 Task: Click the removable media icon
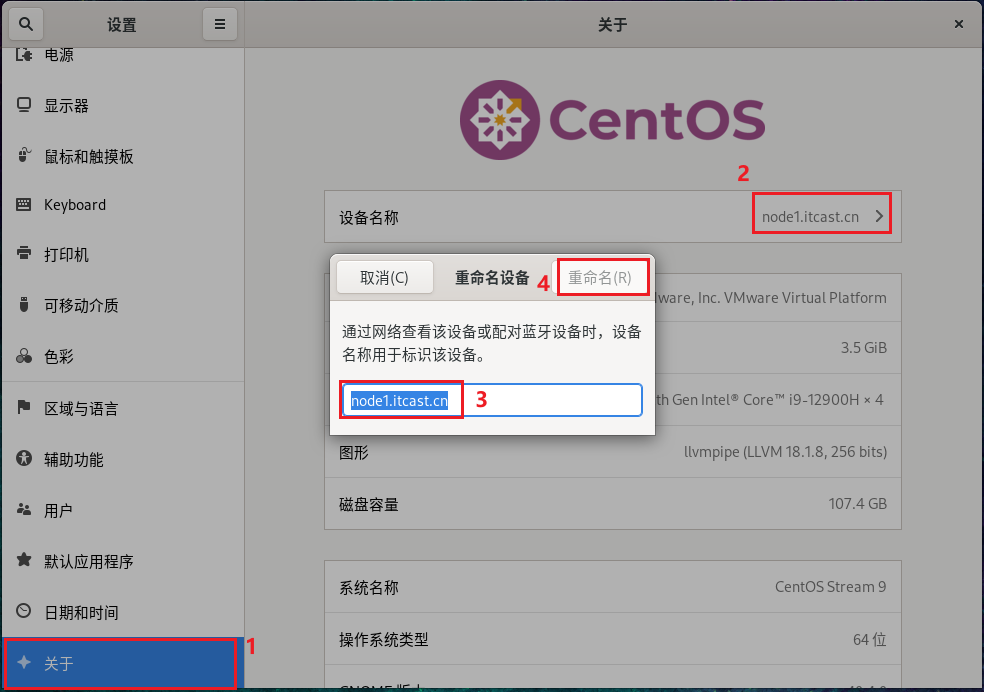tap(24, 305)
